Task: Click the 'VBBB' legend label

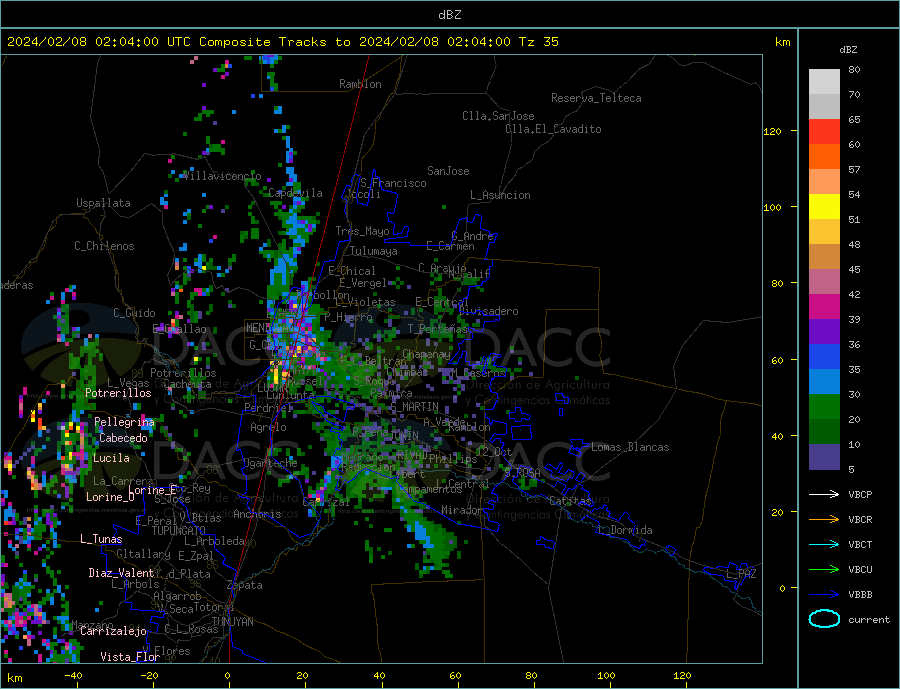Action: click(860, 595)
